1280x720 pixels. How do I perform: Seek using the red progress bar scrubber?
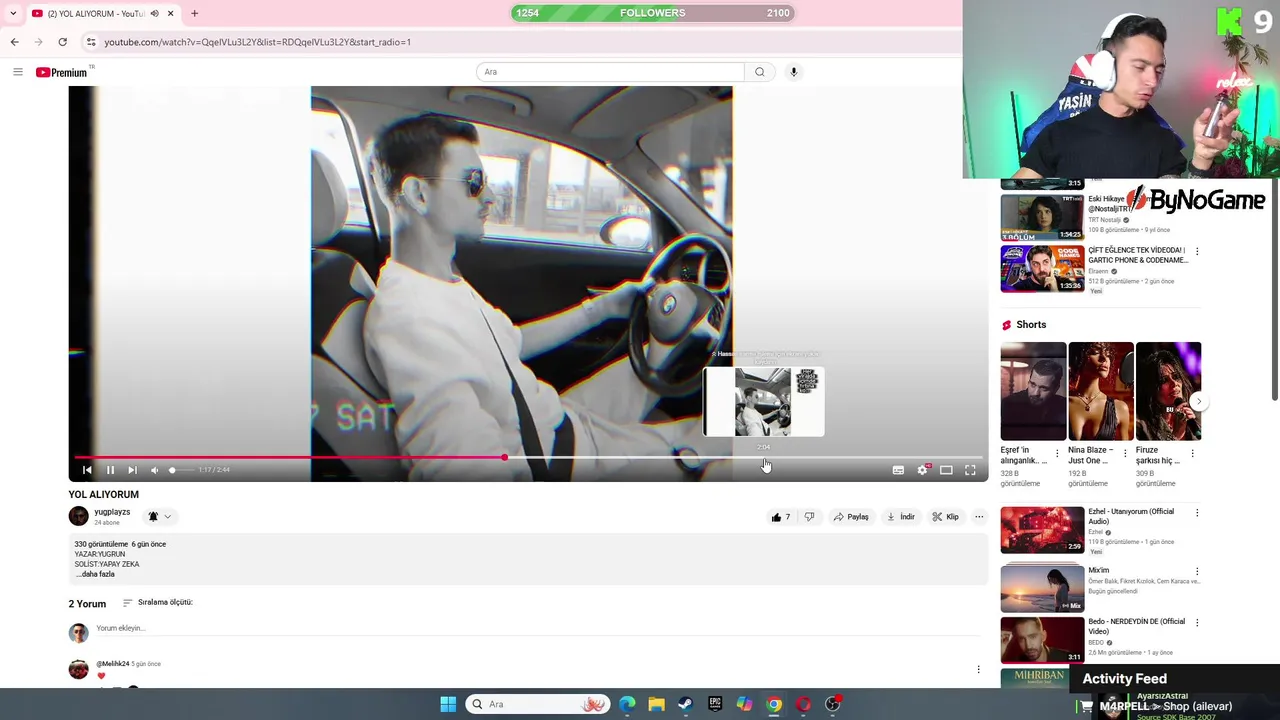pyautogui.click(x=505, y=457)
